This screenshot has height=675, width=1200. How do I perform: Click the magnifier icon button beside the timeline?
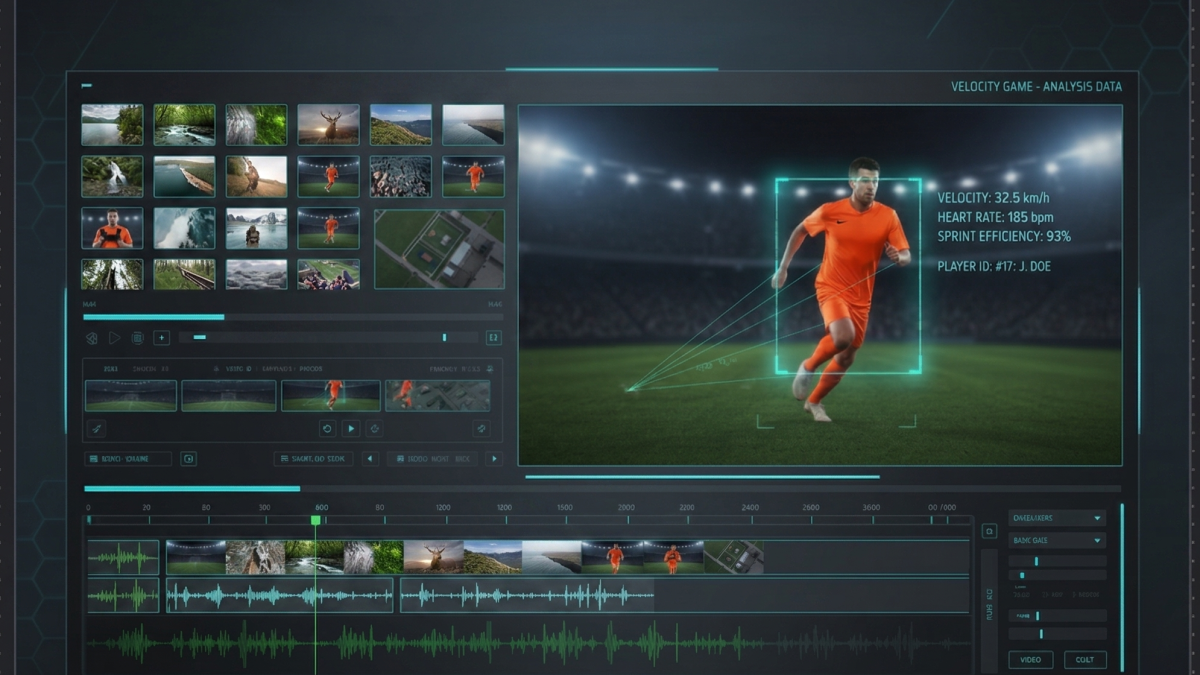click(989, 531)
